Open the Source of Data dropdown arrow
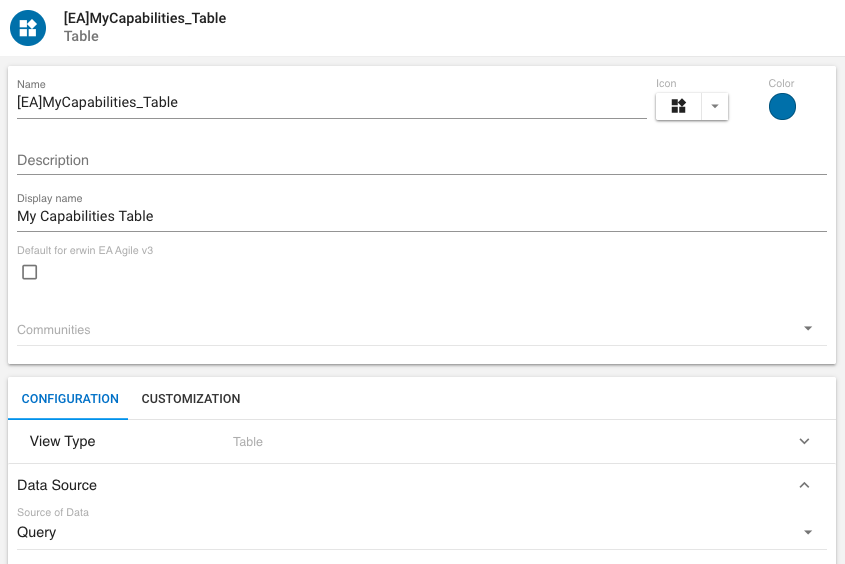 (808, 532)
